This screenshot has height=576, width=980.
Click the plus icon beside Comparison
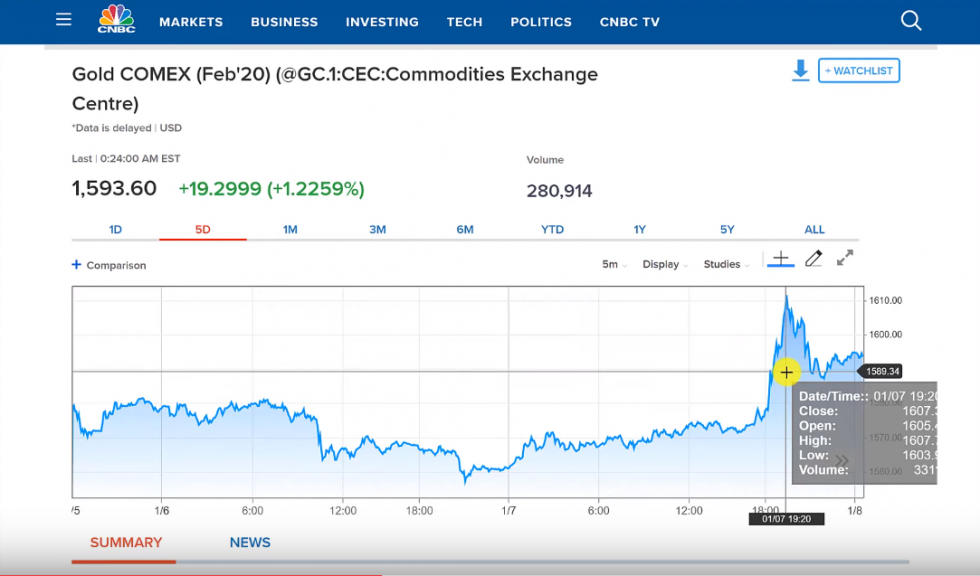(x=77, y=265)
